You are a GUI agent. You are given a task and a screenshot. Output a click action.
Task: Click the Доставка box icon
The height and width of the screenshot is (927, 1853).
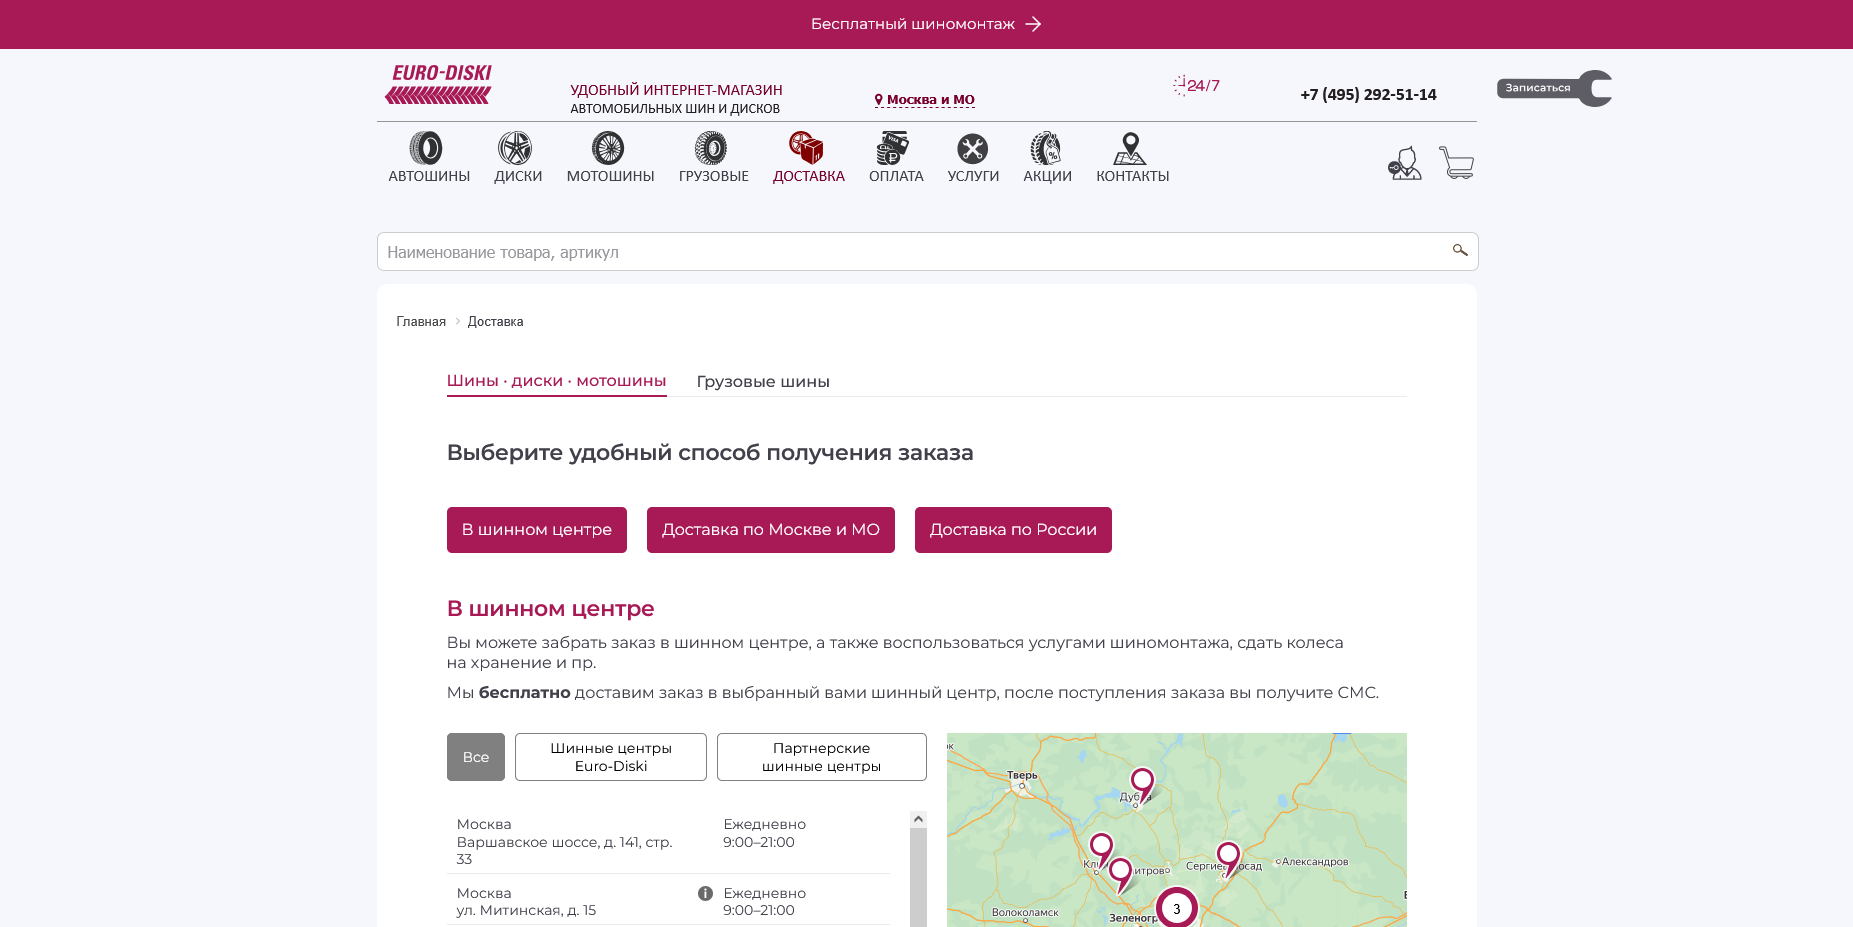[806, 148]
